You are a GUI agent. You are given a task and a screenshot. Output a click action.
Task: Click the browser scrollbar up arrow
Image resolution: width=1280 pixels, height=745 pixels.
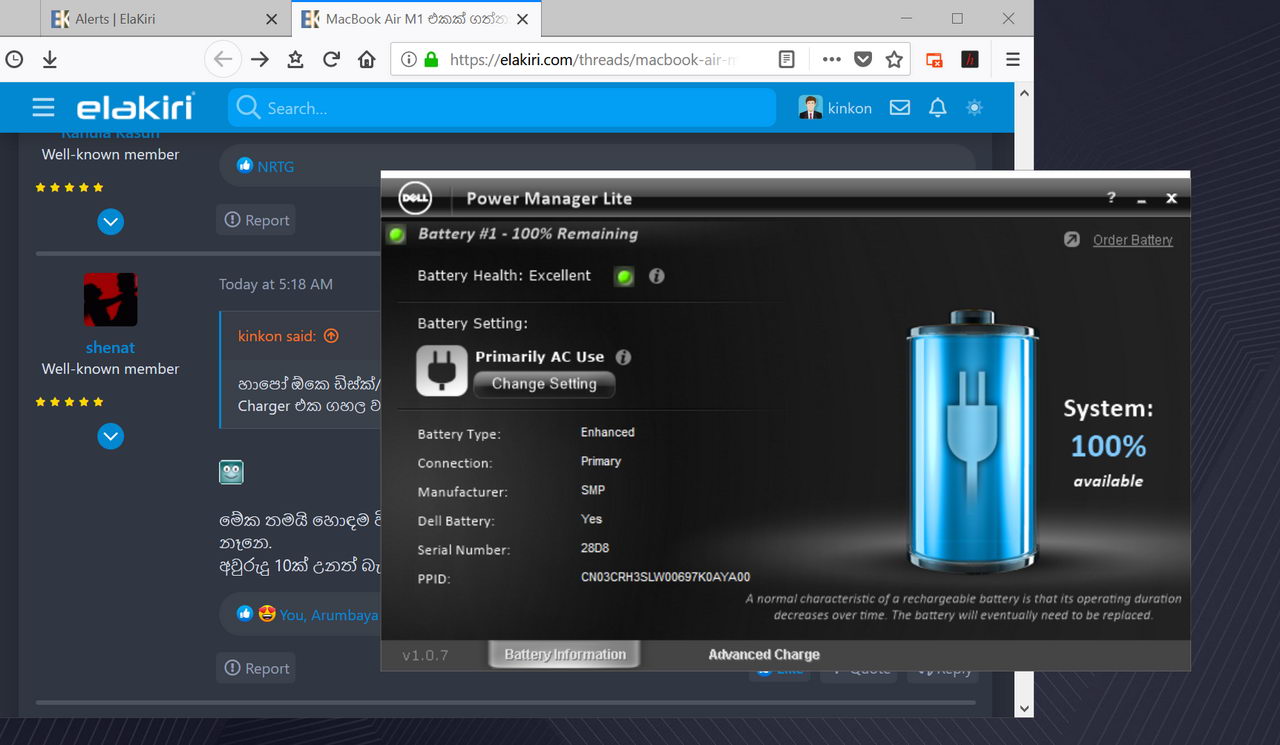point(1023,93)
